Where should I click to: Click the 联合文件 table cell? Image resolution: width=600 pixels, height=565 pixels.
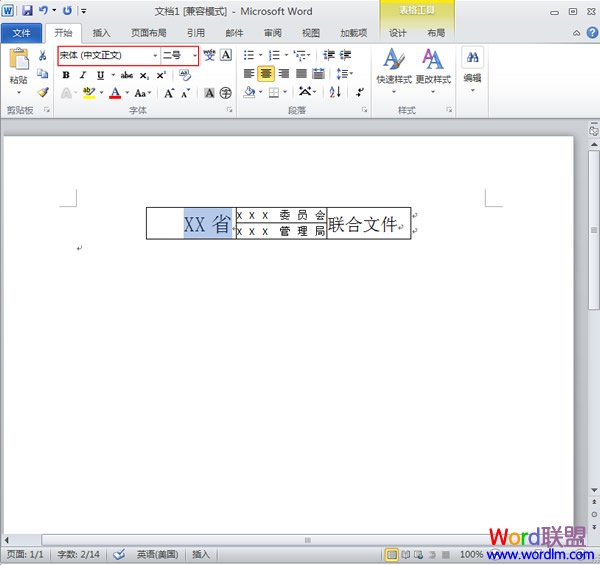point(368,223)
